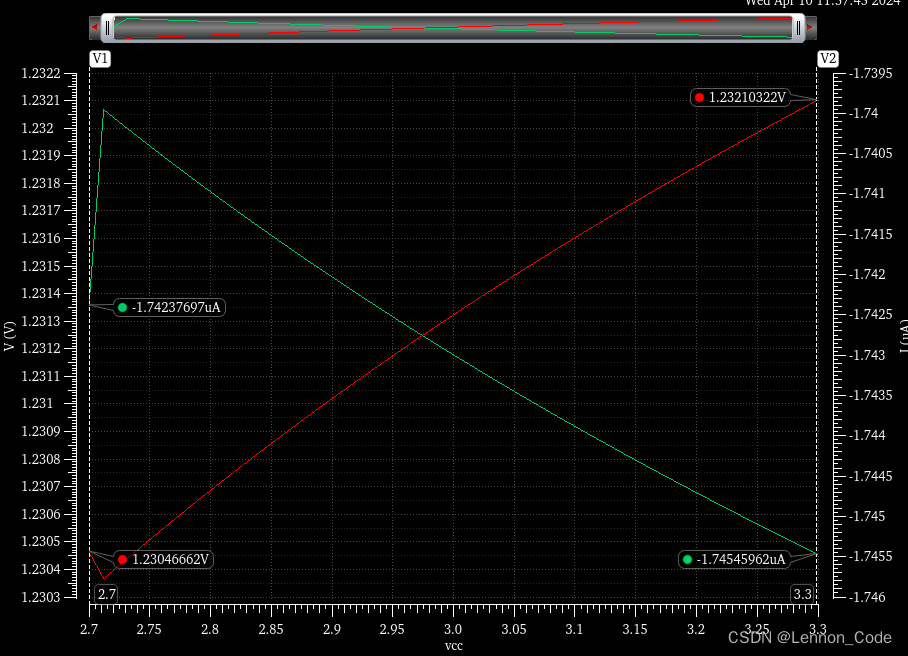Click the 1.2321 left axis value
This screenshot has height=656, width=908.
pyautogui.click(x=41, y=101)
